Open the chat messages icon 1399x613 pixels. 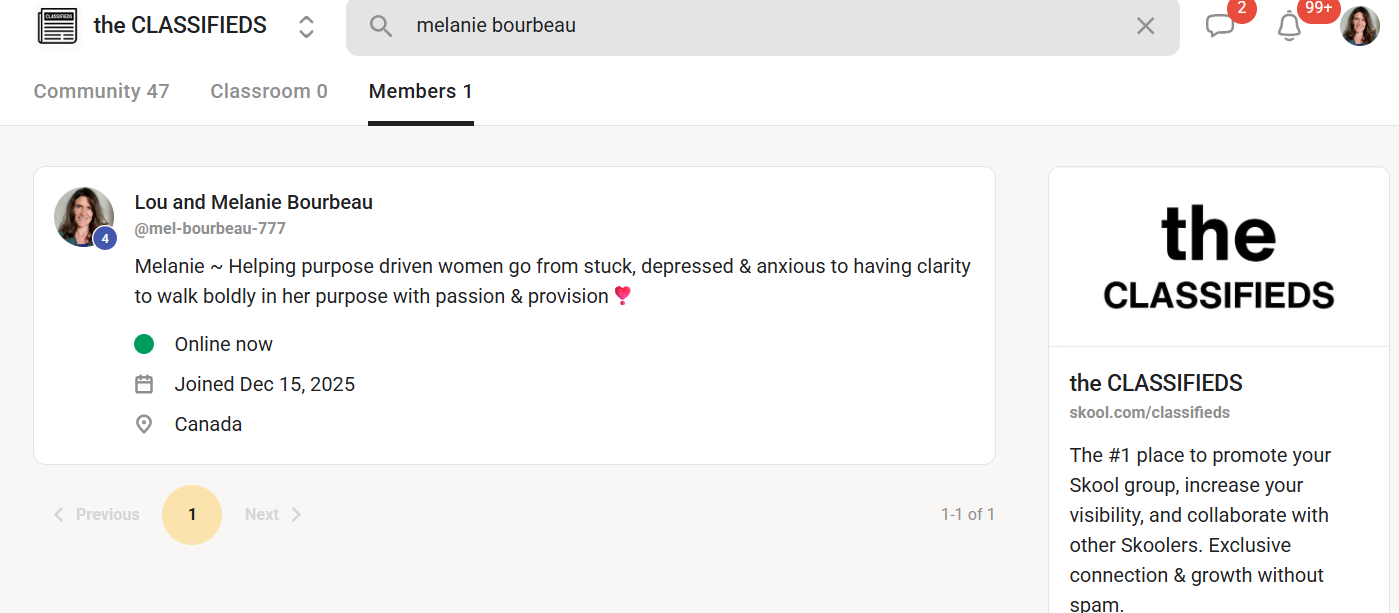(x=1220, y=26)
